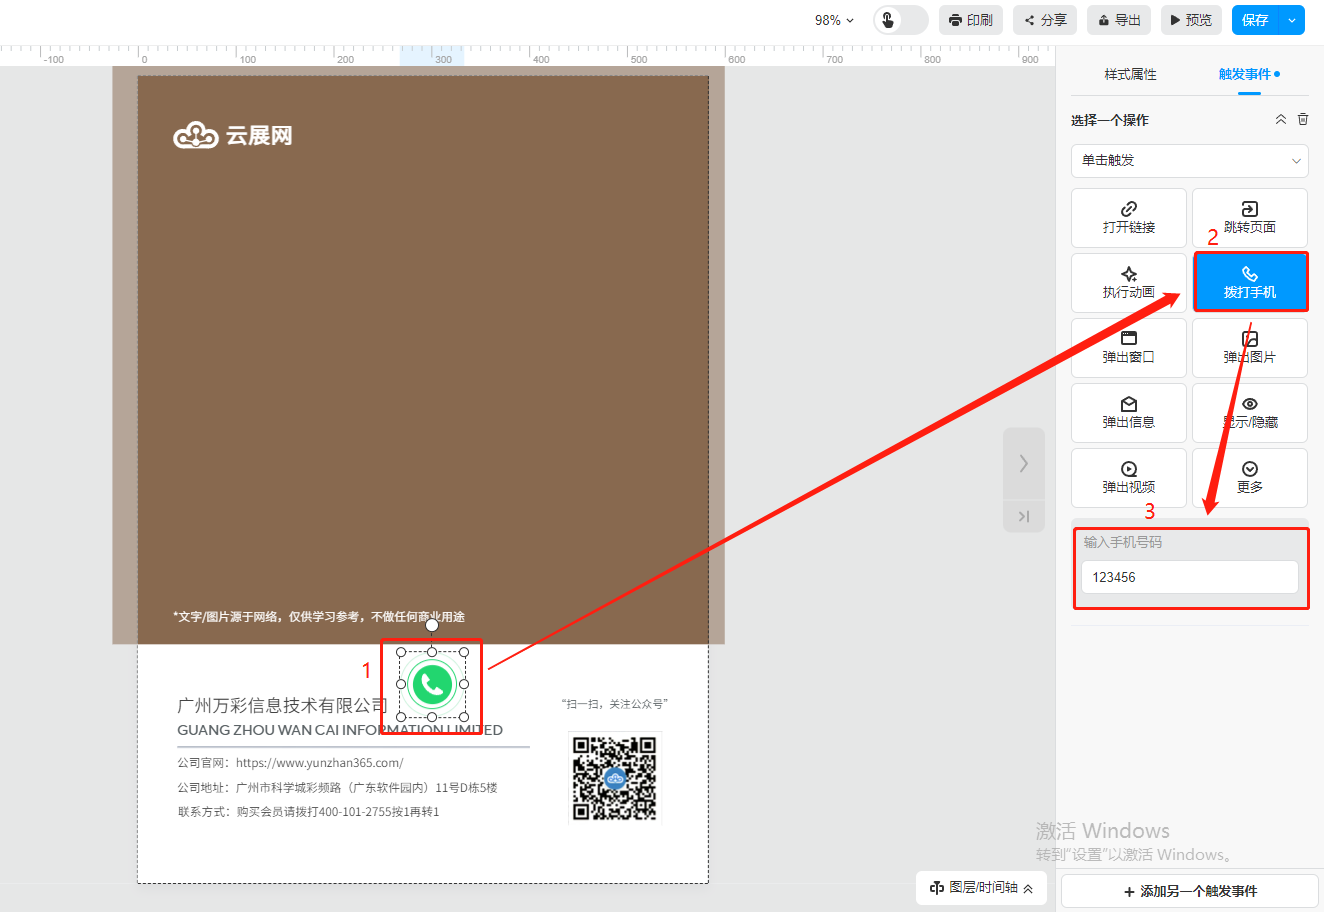Open the 单击触发 trigger type dropdown

[x=1189, y=160]
